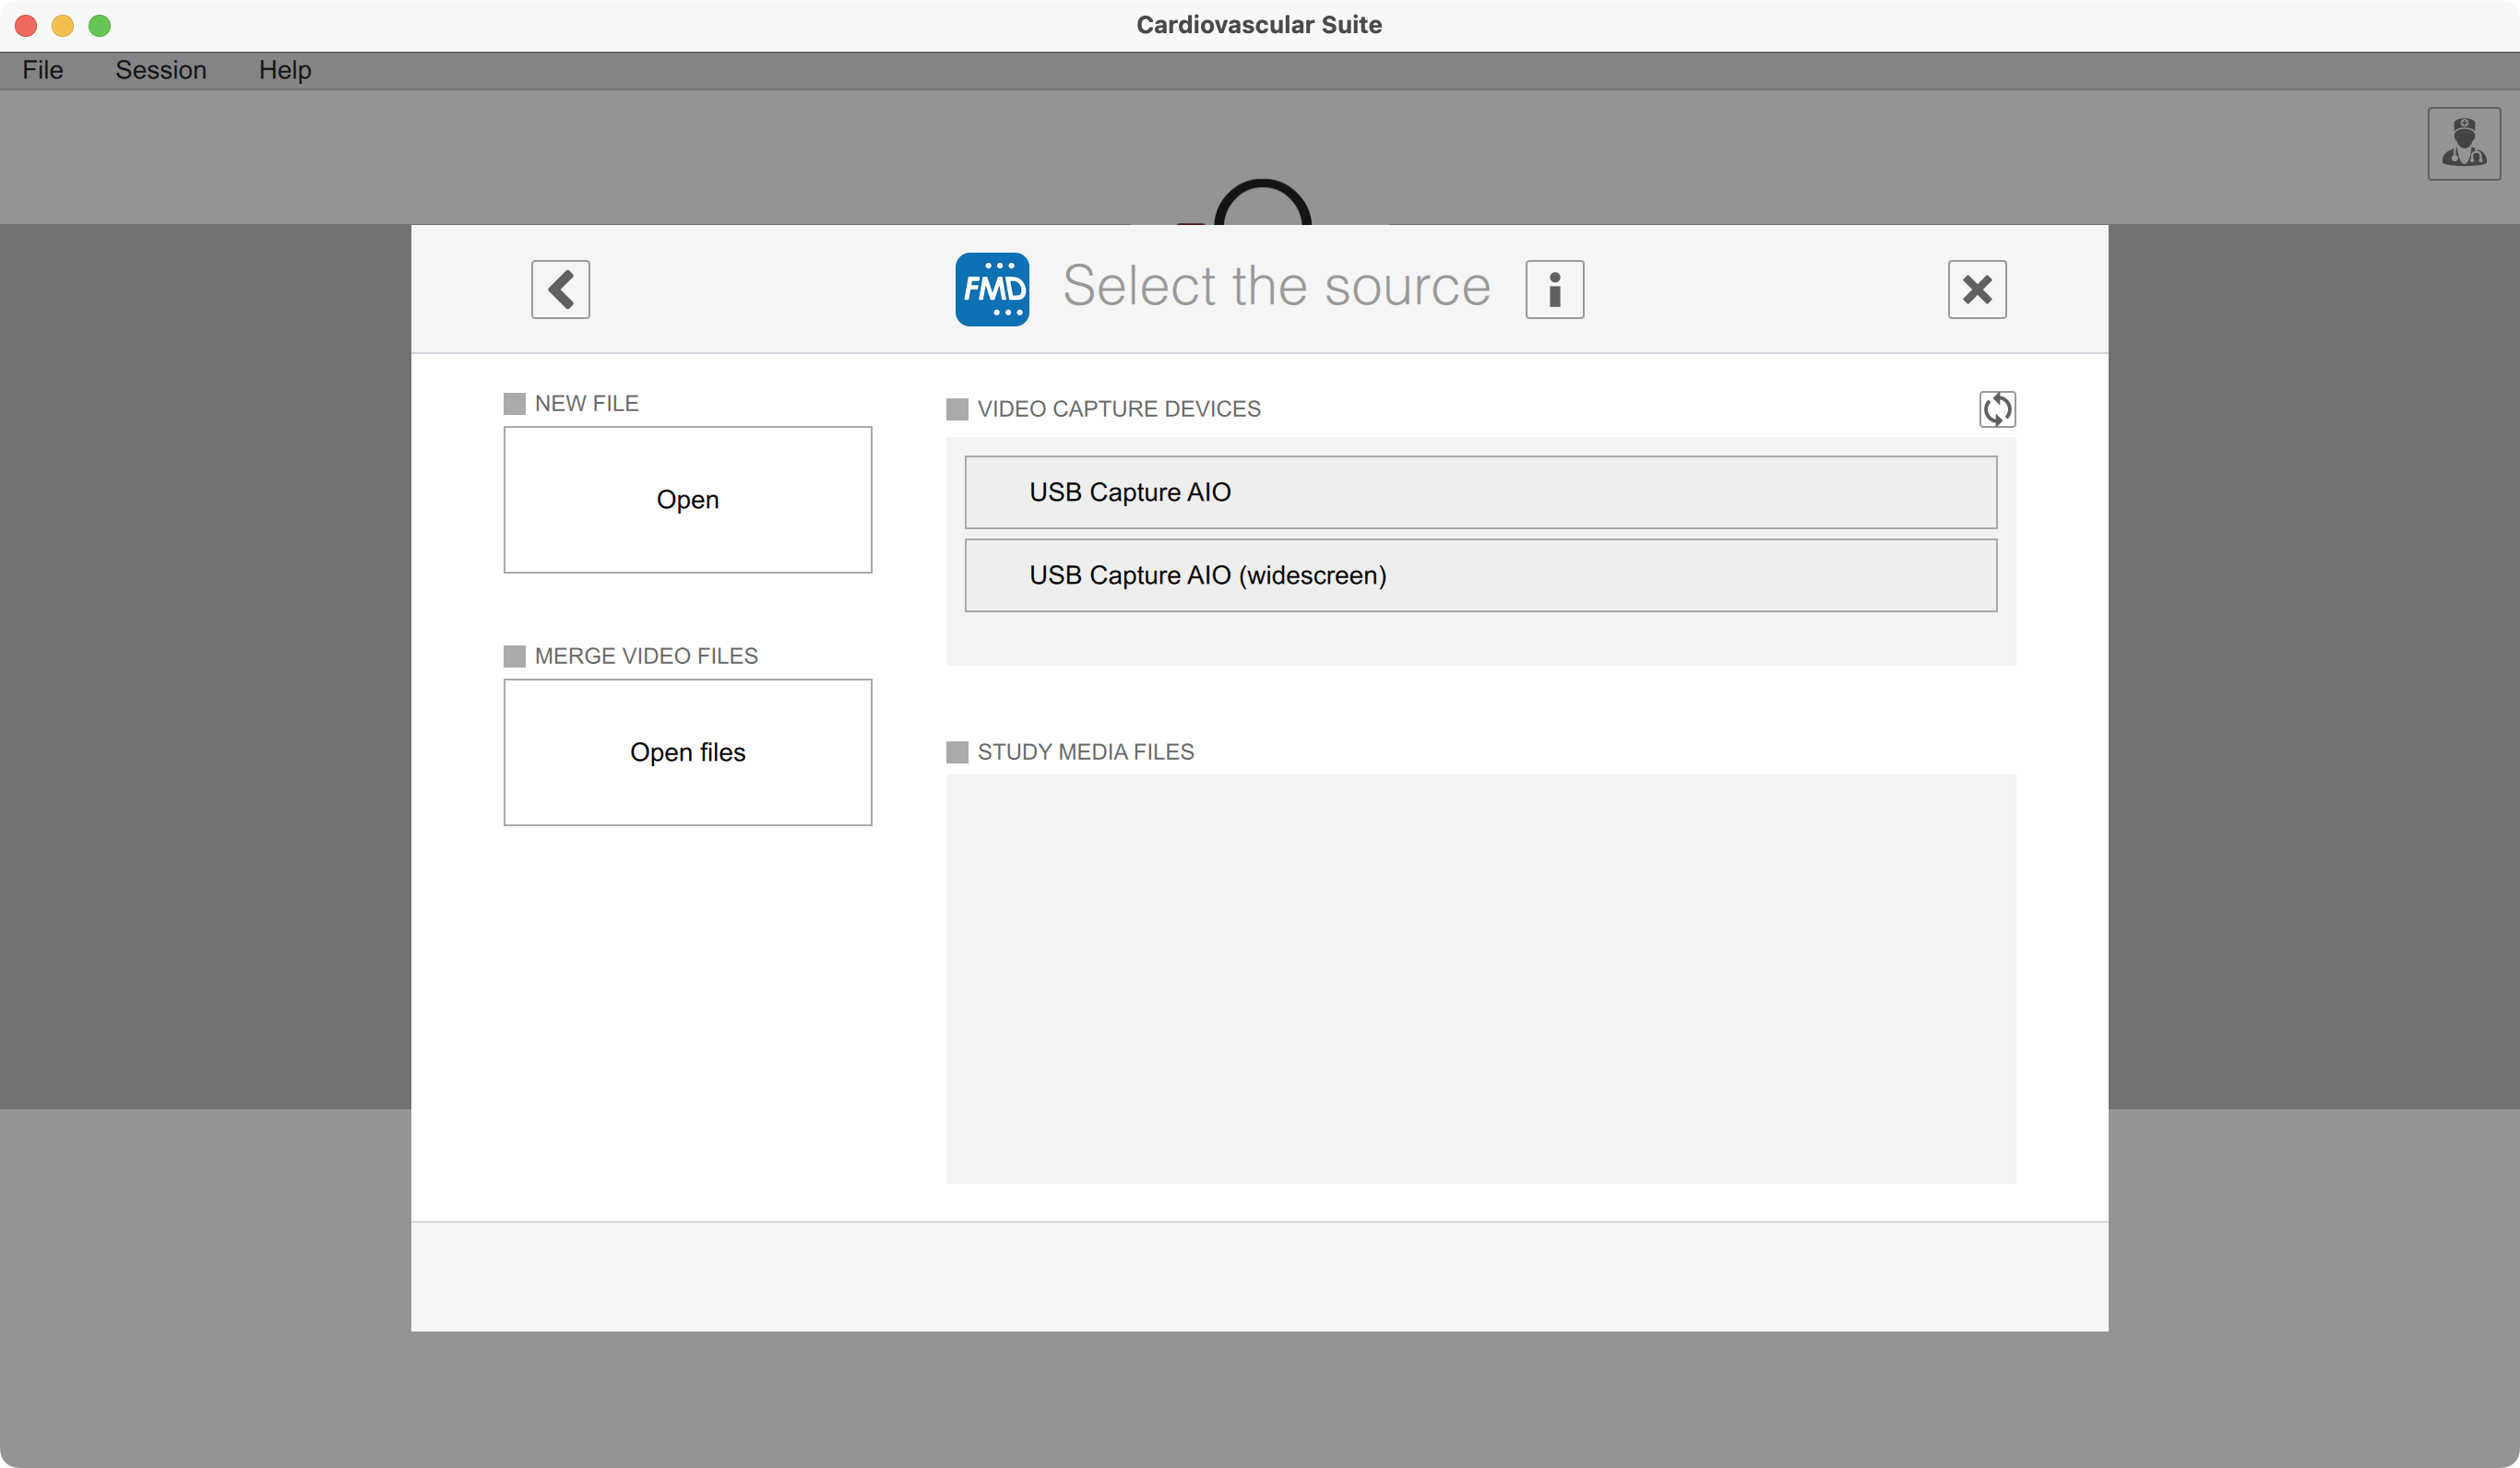Screen dimensions: 2520x1468
Task: Open the info icon next to title
Action: [1554, 290]
